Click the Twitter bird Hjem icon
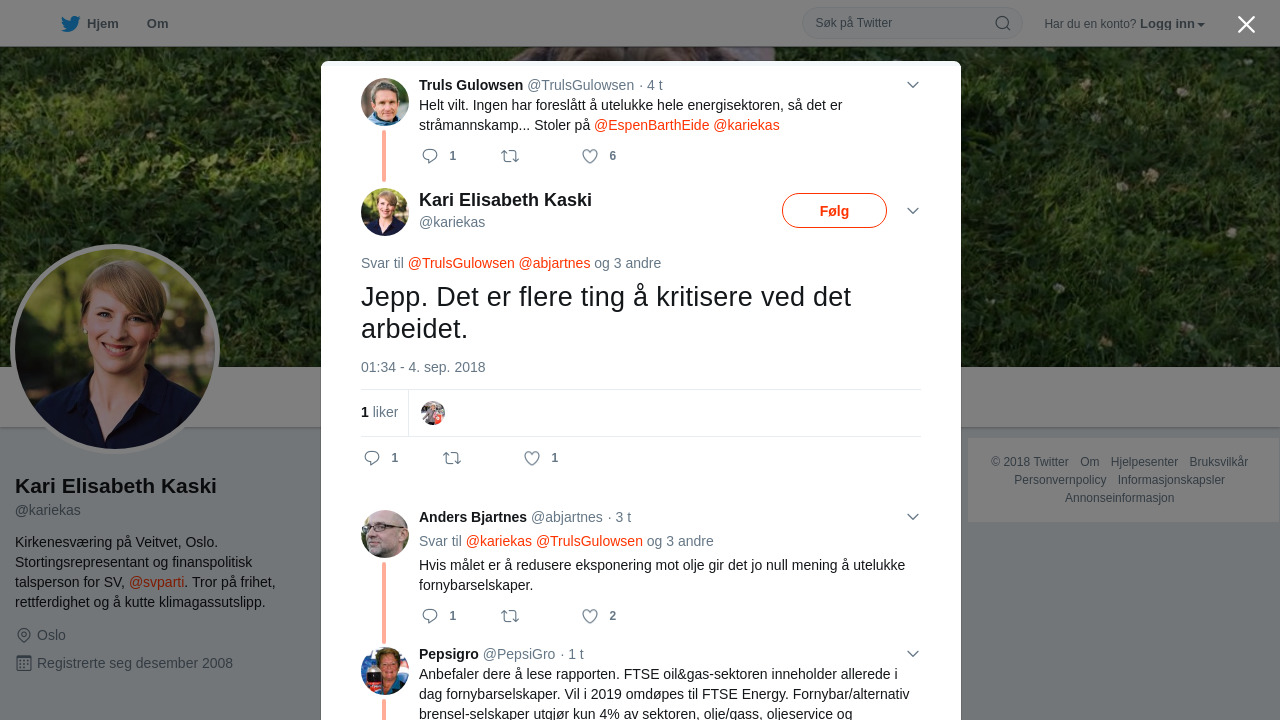Screen dimensions: 1280x720 tap(70, 24)
